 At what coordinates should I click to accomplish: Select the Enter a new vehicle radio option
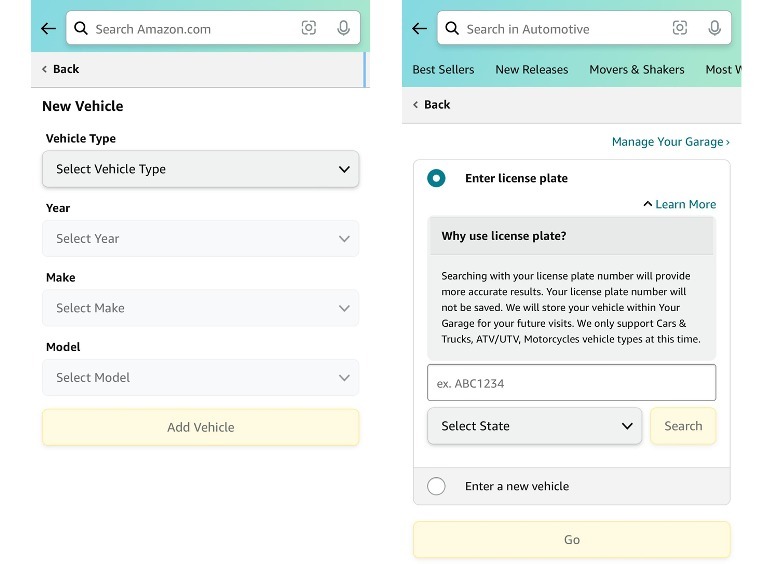pyautogui.click(x=436, y=486)
